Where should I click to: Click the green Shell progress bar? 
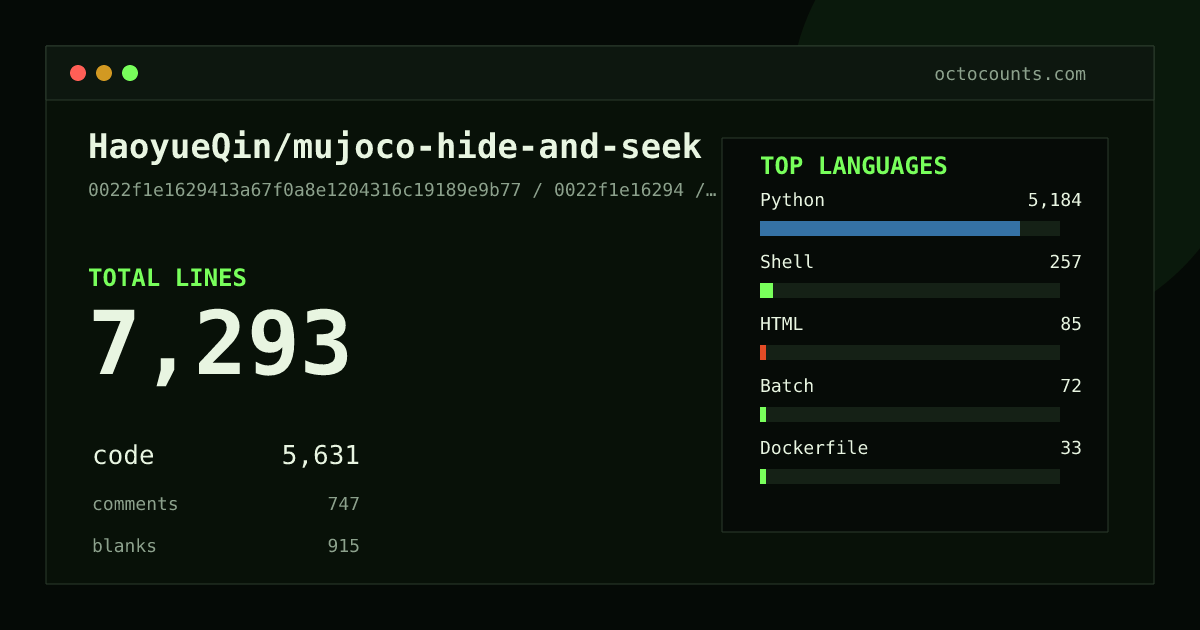point(766,290)
